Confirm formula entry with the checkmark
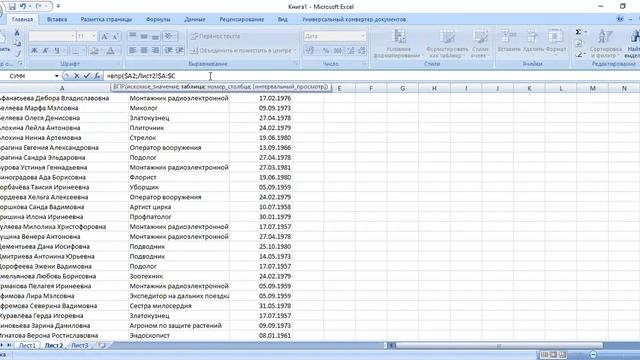This screenshot has height=360, width=640. [87, 76]
